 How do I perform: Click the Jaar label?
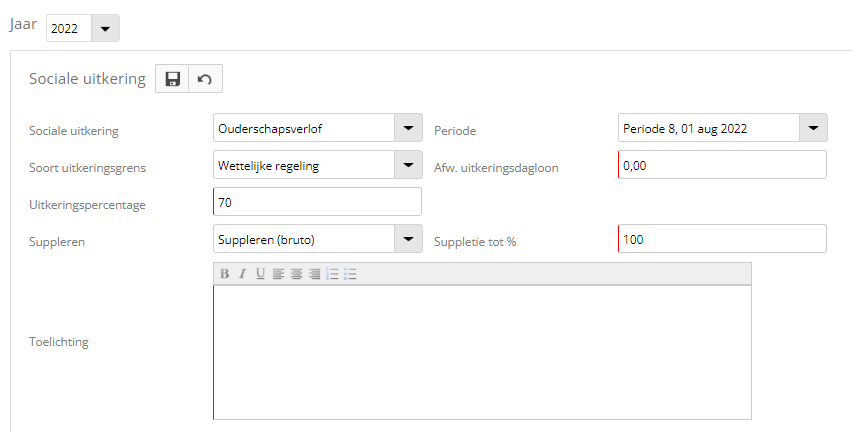(23, 24)
